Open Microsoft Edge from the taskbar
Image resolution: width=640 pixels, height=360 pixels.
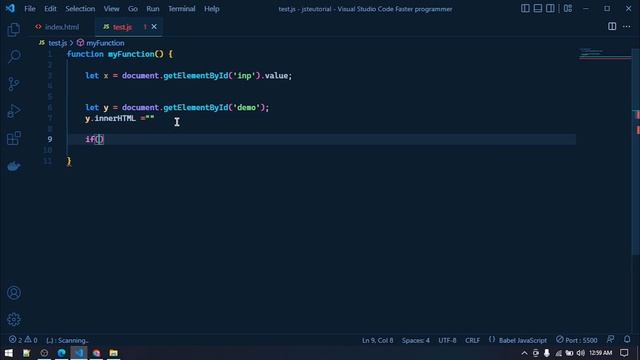click(62, 353)
